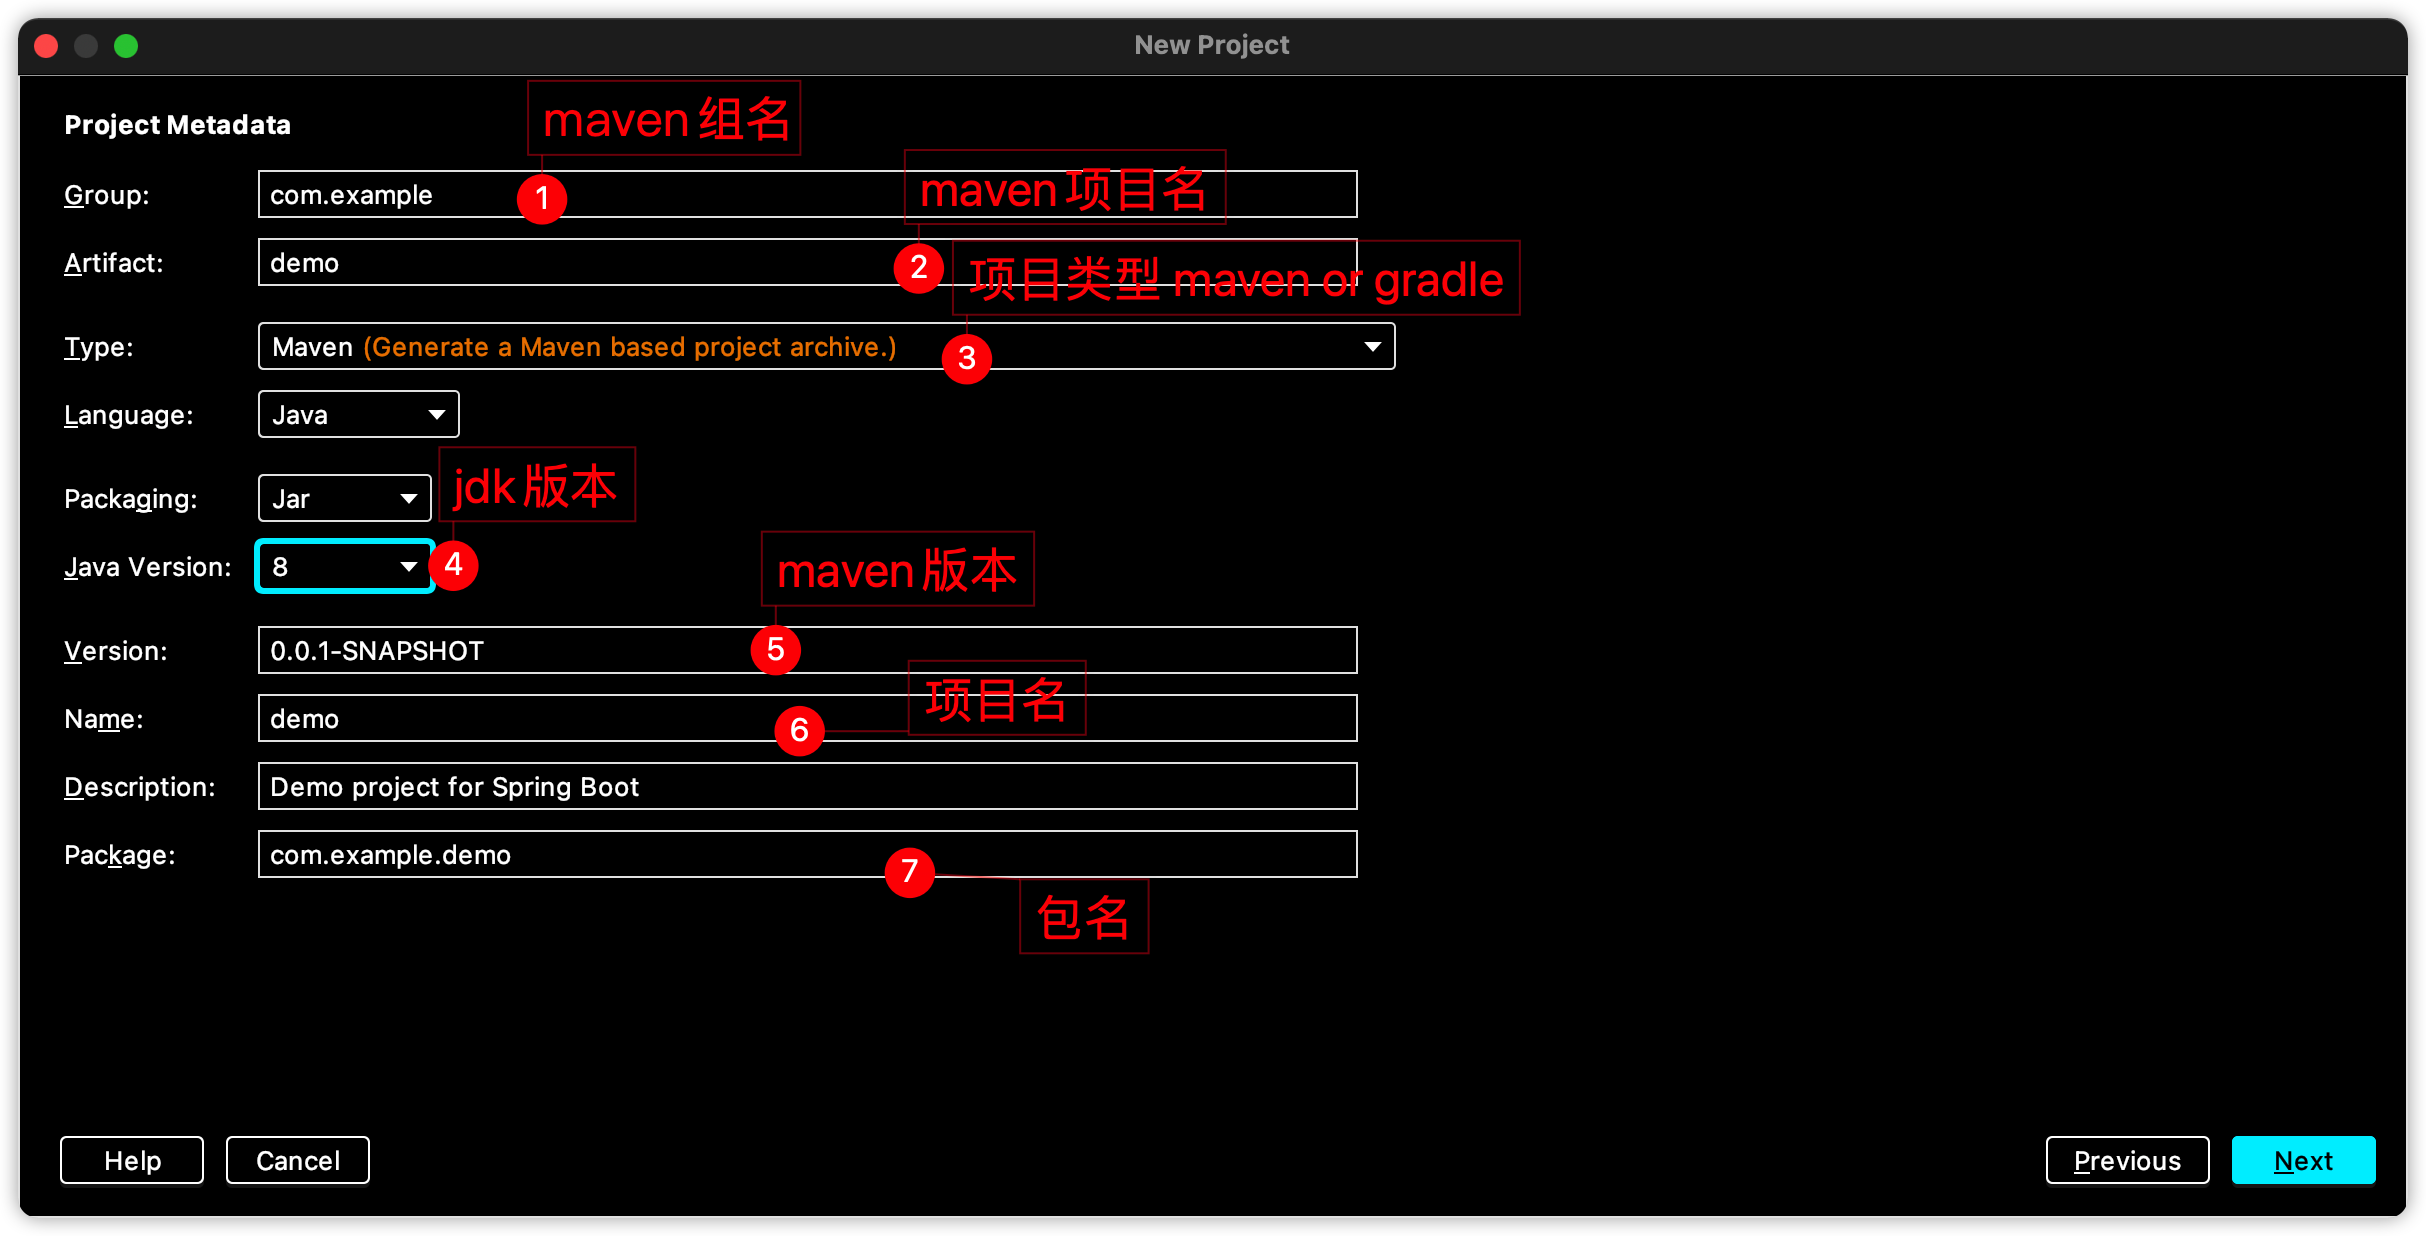Click the Cancel button
Viewport: 2426px width, 1236px height.
298,1160
